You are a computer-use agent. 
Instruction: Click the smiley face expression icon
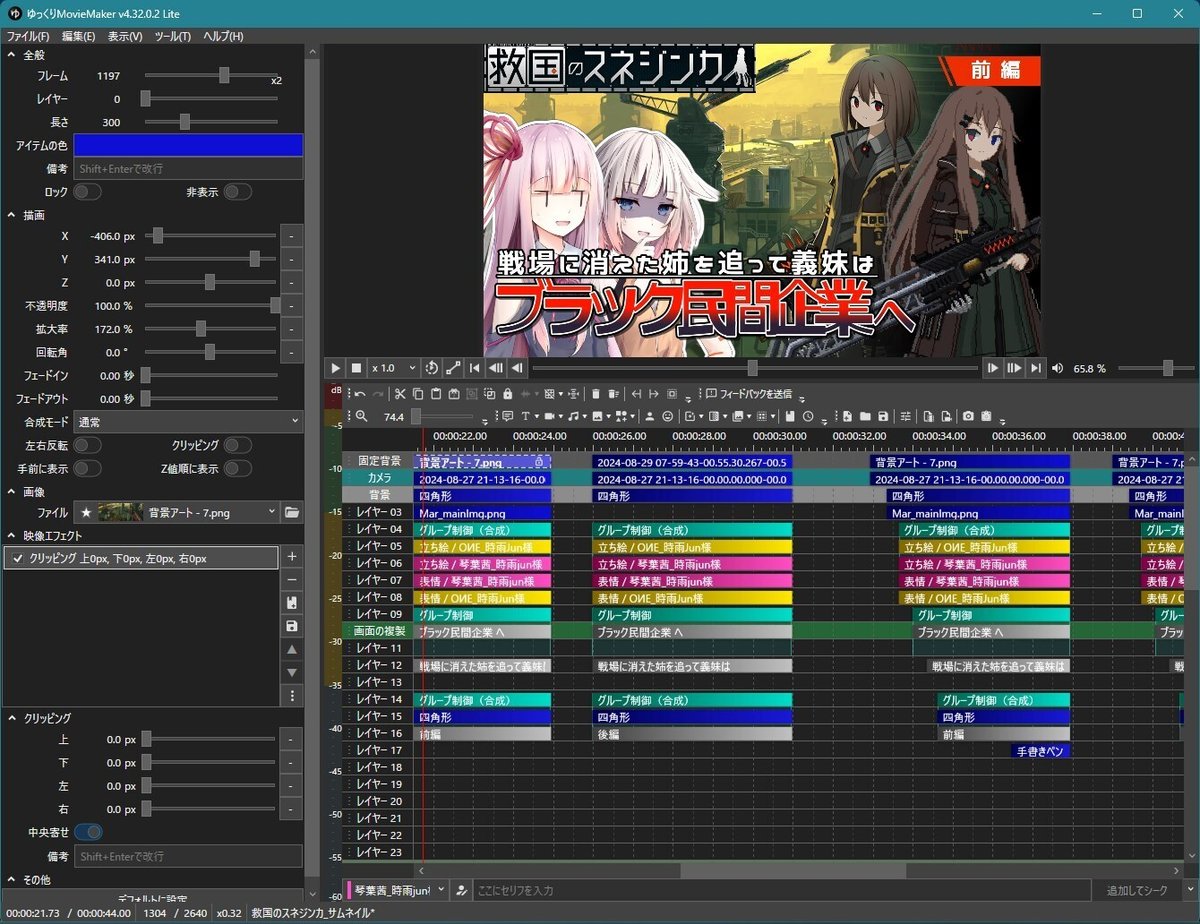tap(667, 416)
